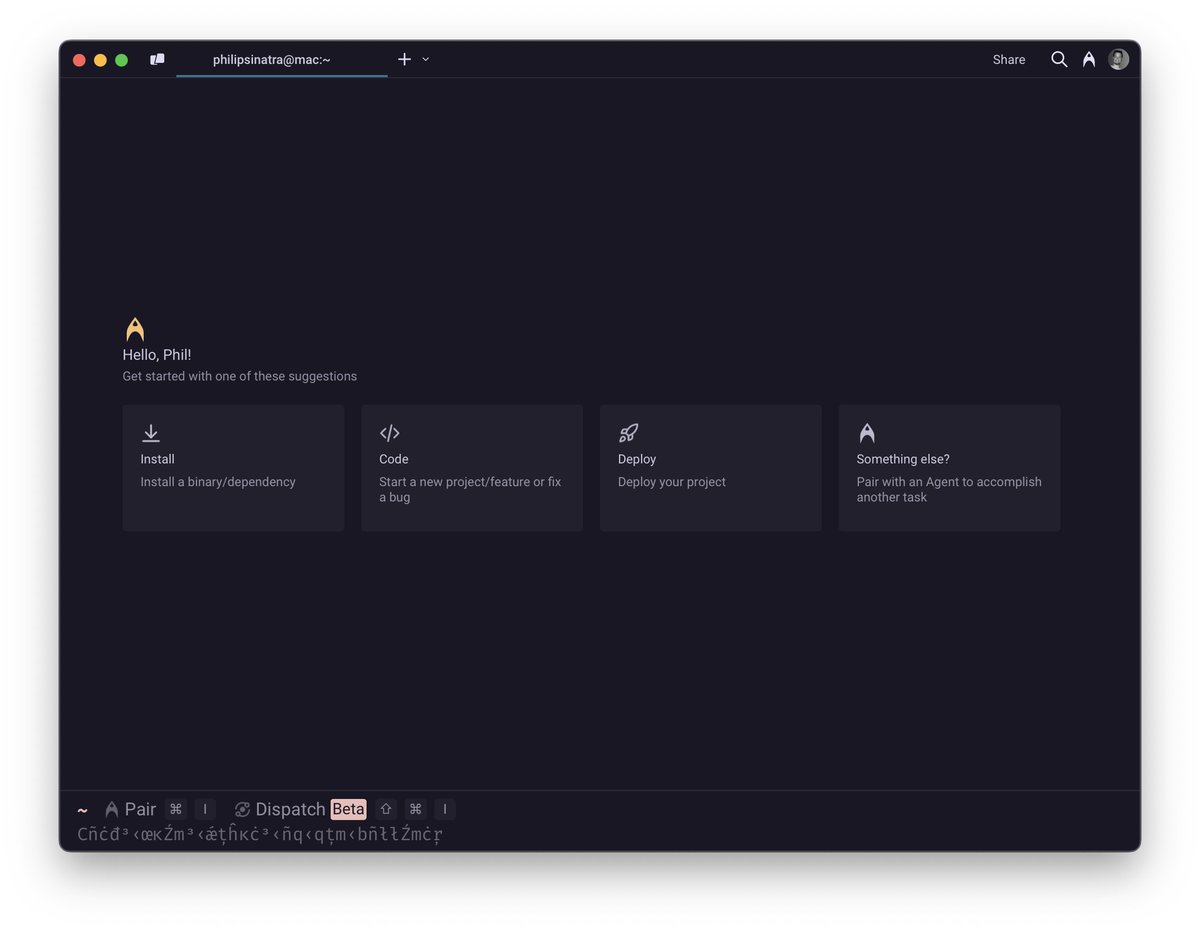The height and width of the screenshot is (930, 1200).
Task: Click the Pair agent icon
Action: click(x=112, y=810)
